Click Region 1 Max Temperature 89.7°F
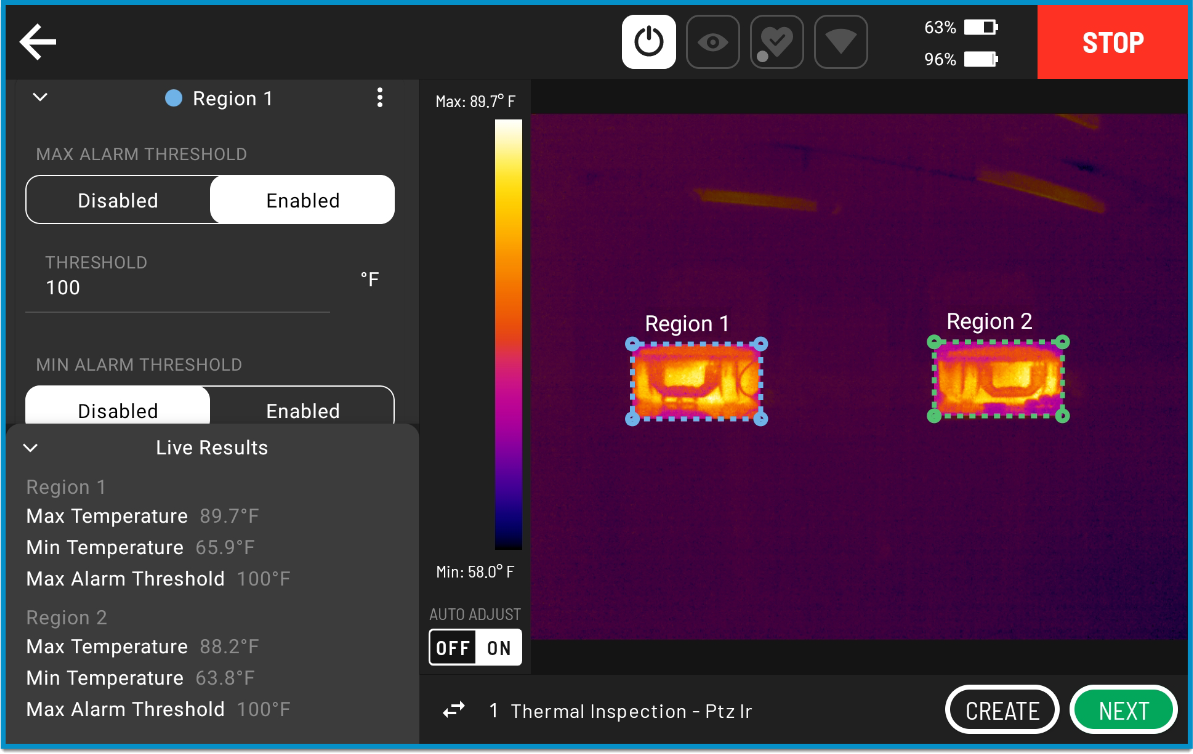Image resolution: width=1193 pixels, height=754 pixels. pos(142,516)
